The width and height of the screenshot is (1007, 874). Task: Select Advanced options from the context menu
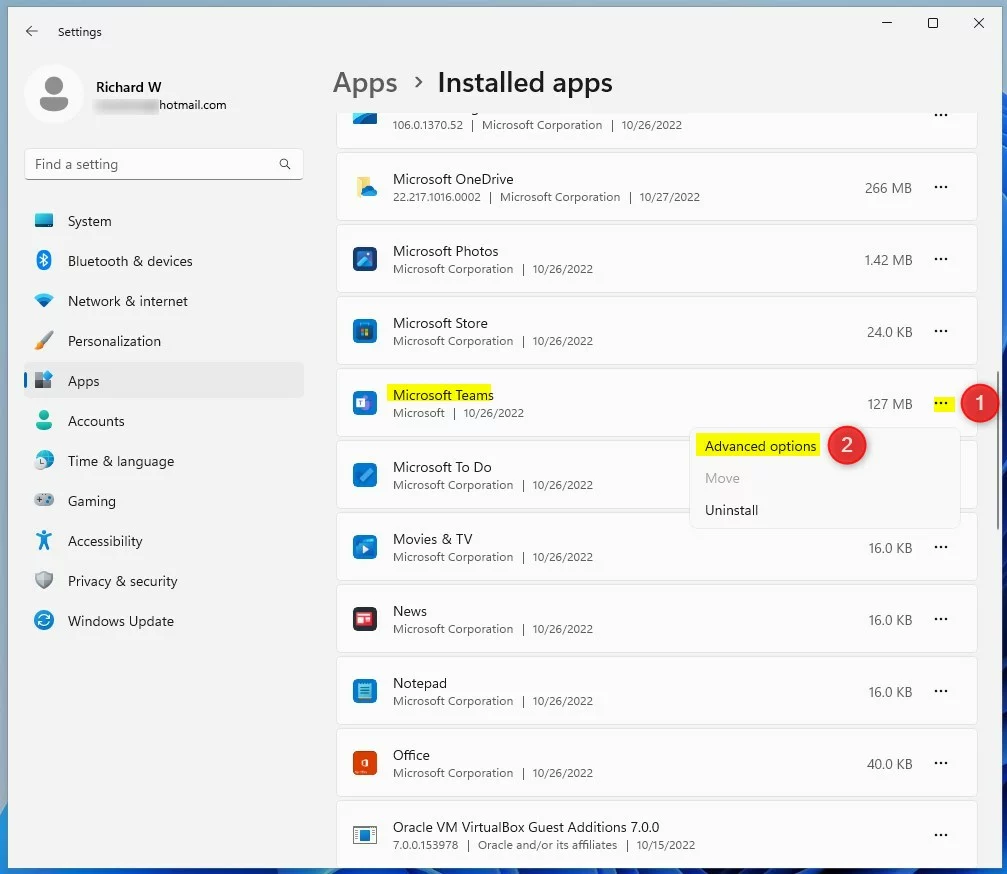(x=760, y=446)
